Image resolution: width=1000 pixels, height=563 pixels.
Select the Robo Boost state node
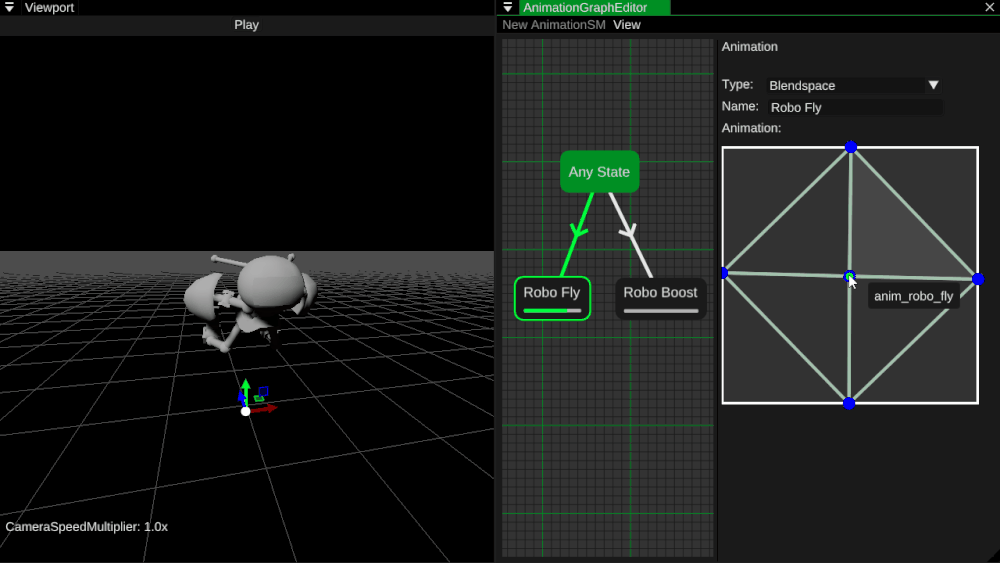pos(660,293)
